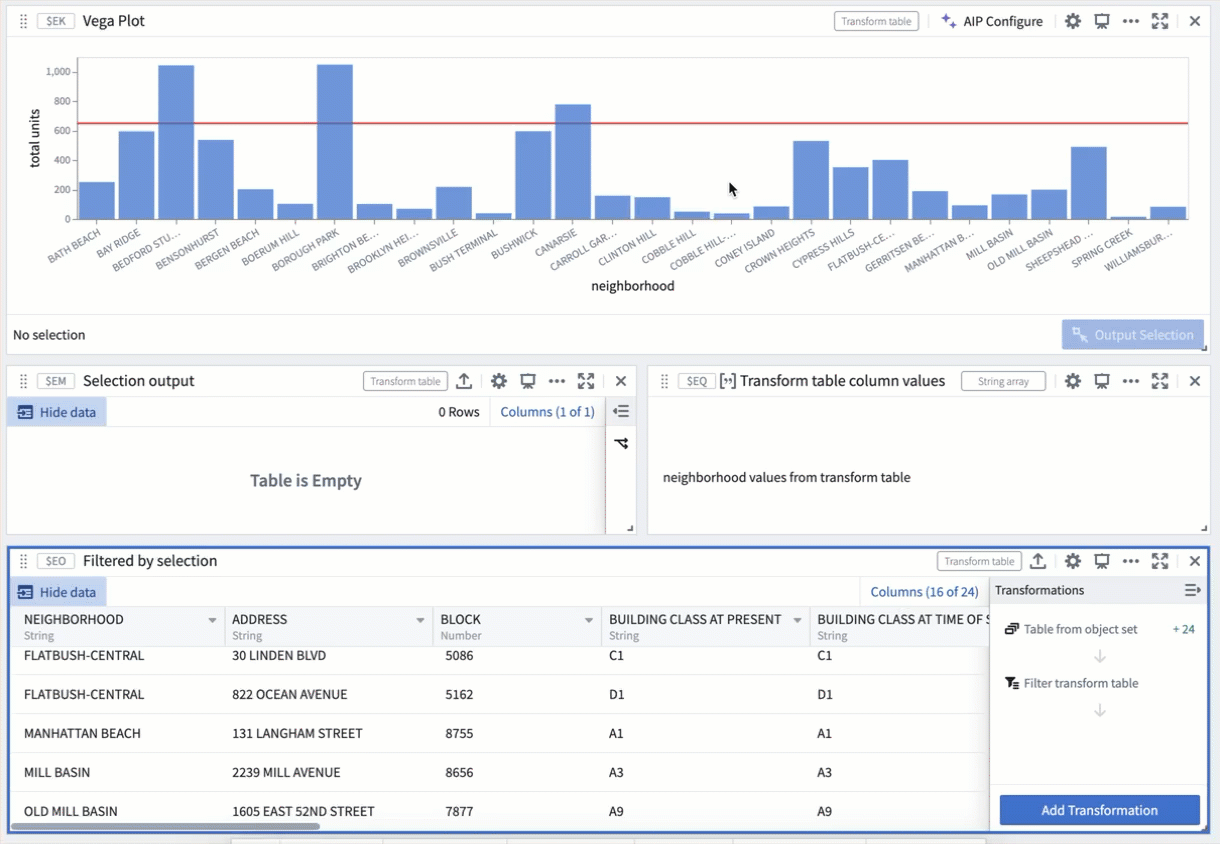Open NEIGHBORHOOD column dropdown
The image size is (1220, 844).
point(212,620)
